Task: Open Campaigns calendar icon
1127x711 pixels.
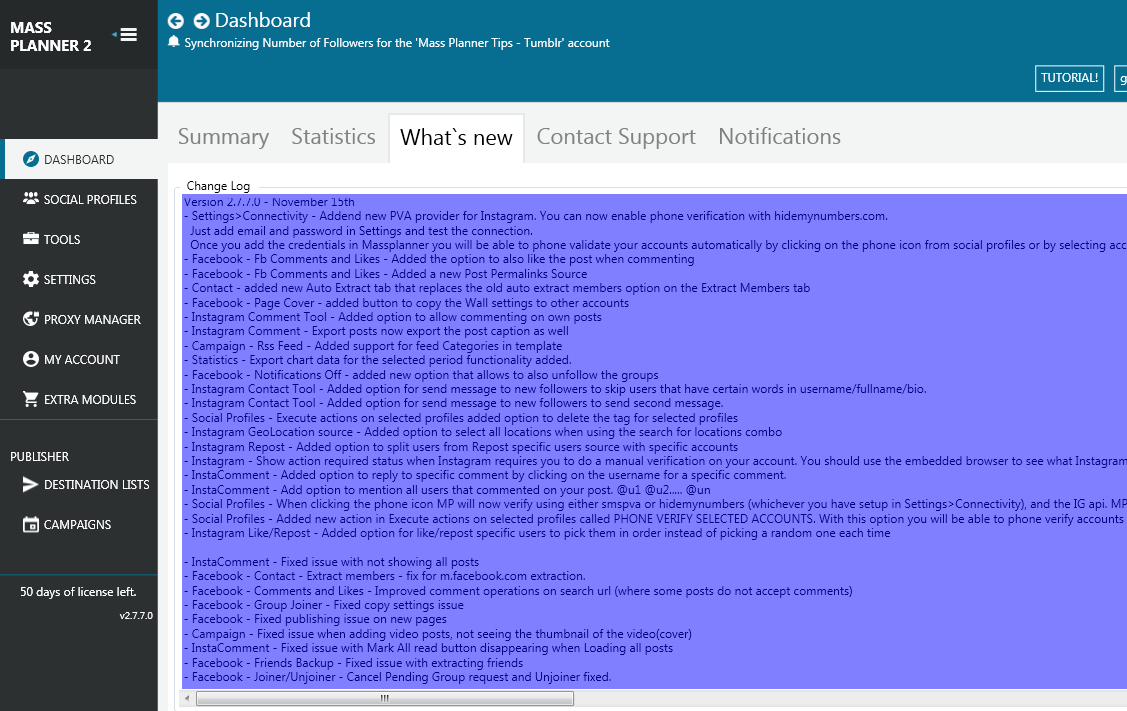Action: (30, 525)
